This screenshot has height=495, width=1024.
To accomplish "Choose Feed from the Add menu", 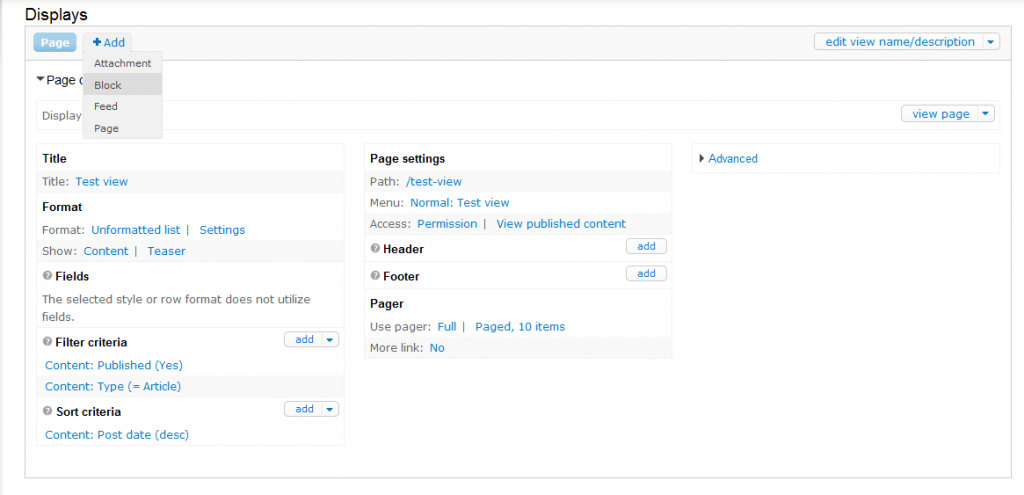I will (x=123, y=106).
